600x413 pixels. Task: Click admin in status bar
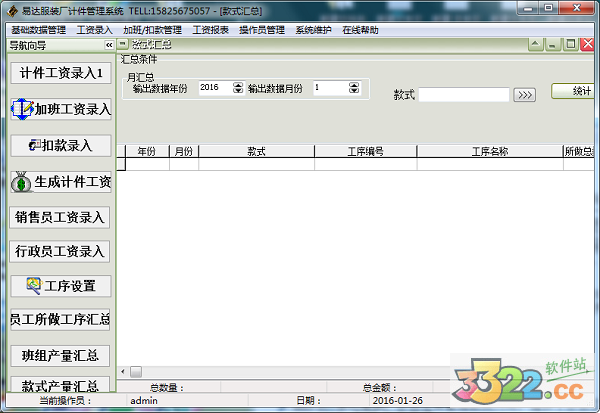pyautogui.click(x=144, y=401)
